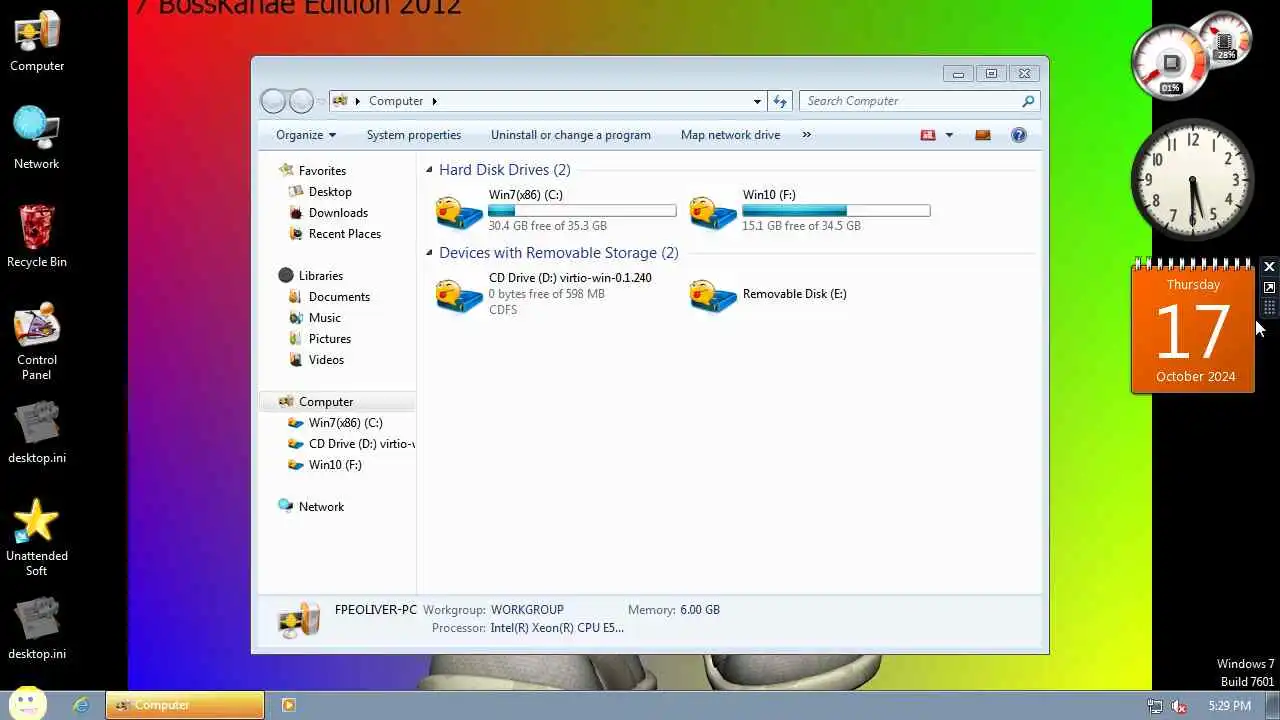Click the muted volume tray icon
The width and height of the screenshot is (1280, 720).
(x=1180, y=706)
